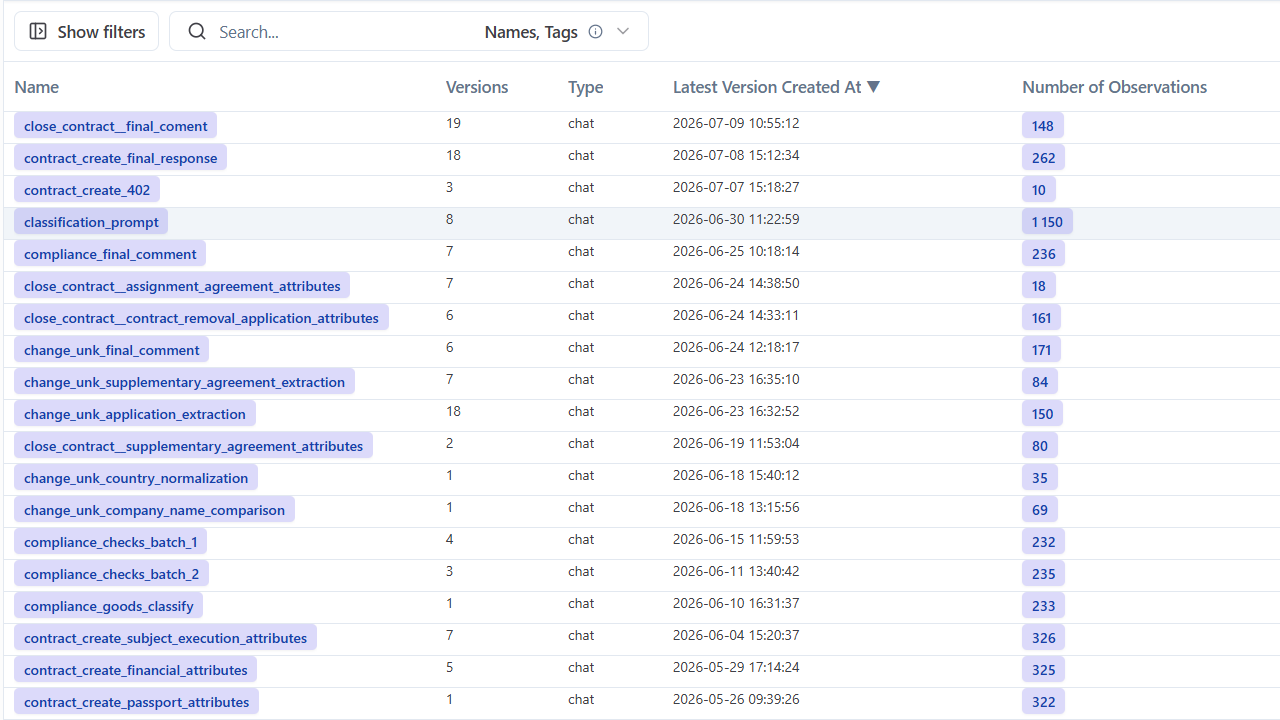This screenshot has height=720, width=1280.
Task: Click the 69 observations badge
Action: click(1040, 510)
